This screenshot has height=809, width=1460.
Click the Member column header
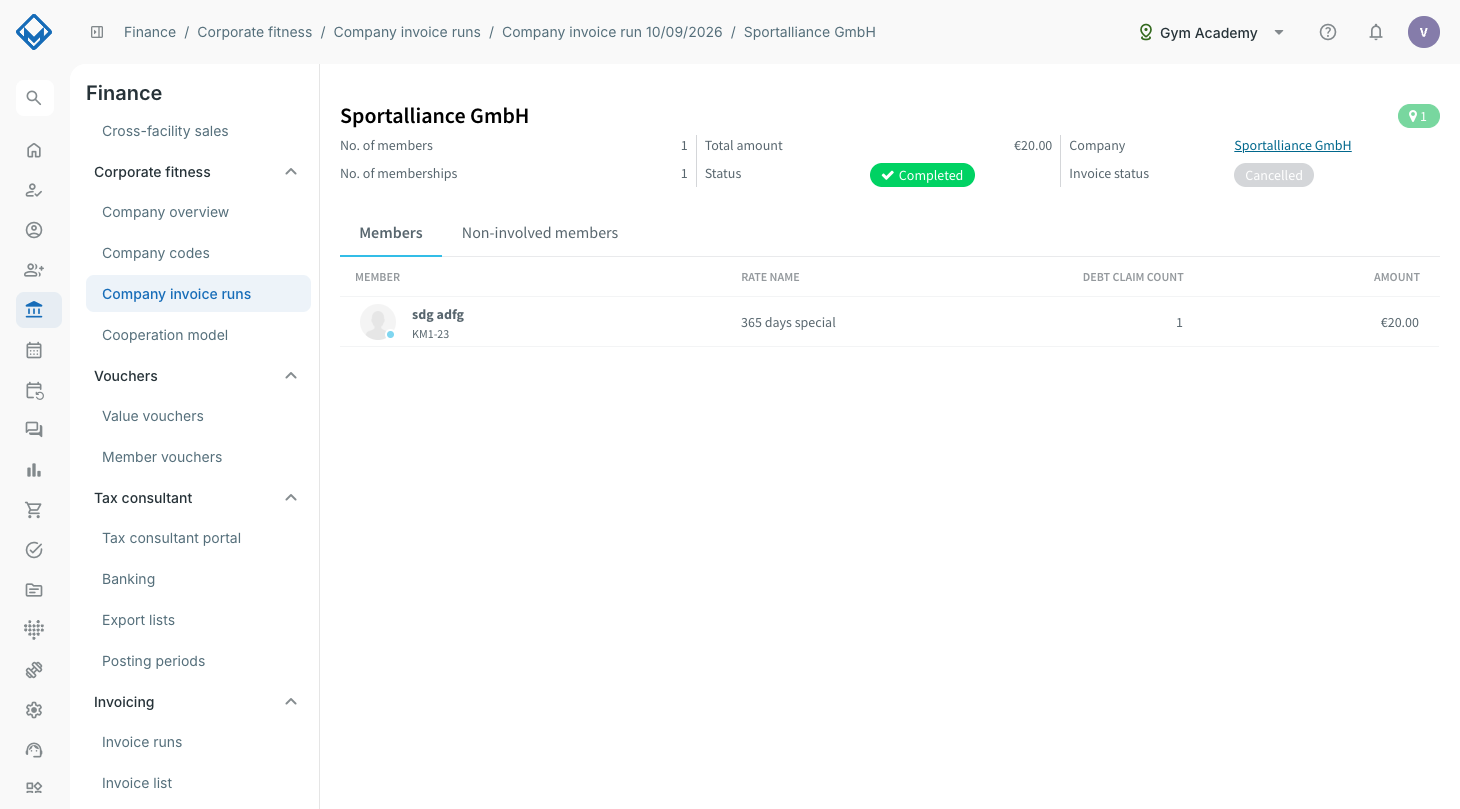(377, 277)
